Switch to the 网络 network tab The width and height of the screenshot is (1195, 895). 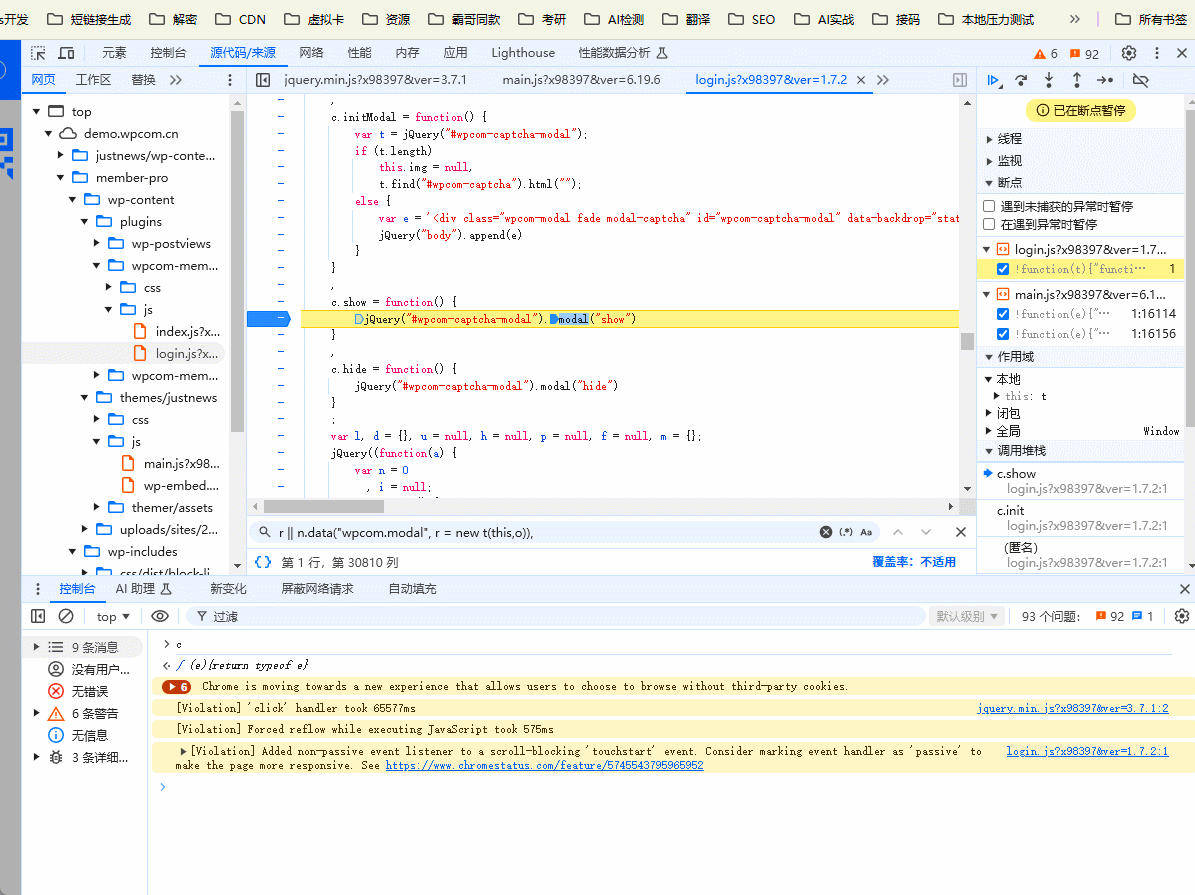[311, 53]
